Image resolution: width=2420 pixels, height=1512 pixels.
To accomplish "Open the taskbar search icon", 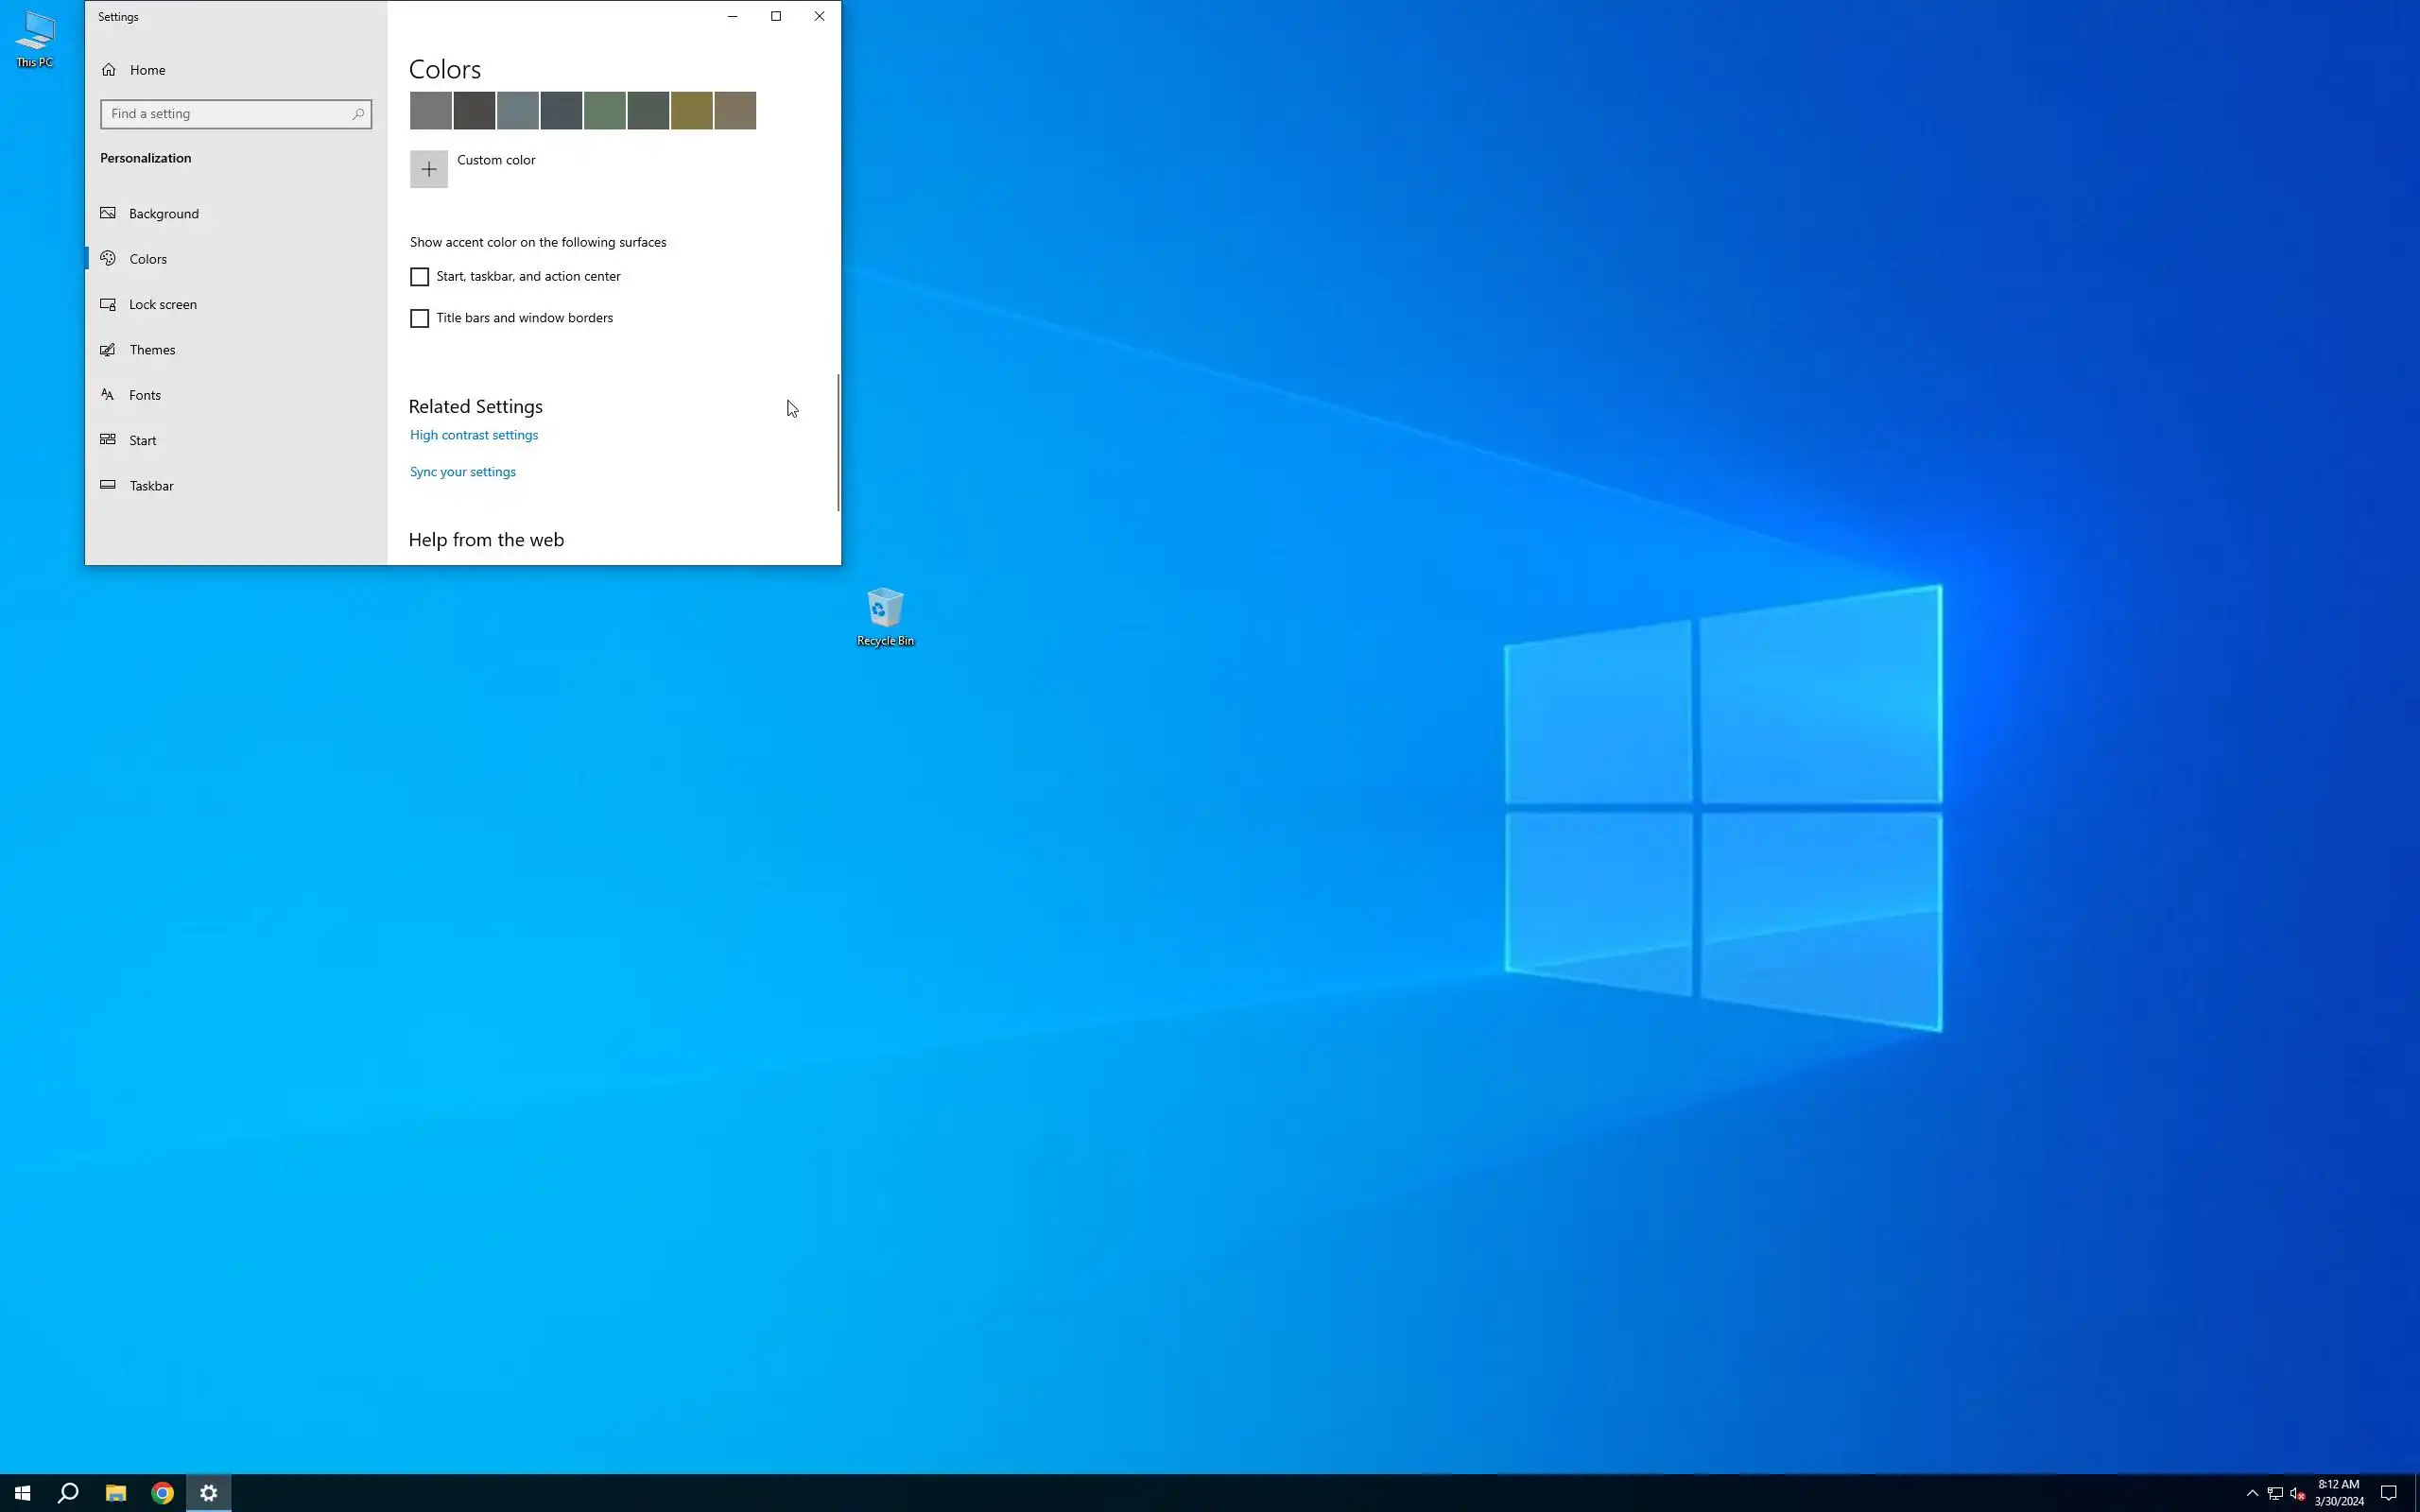I will (68, 1493).
